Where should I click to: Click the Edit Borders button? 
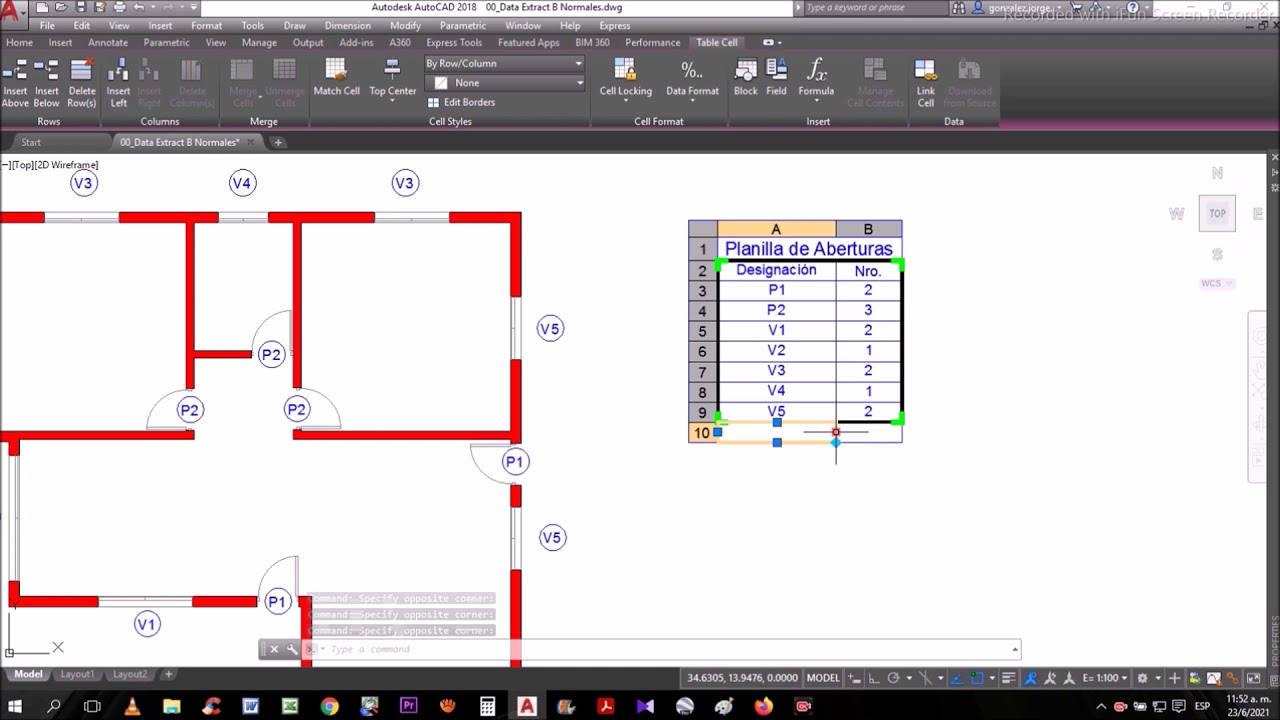point(461,102)
